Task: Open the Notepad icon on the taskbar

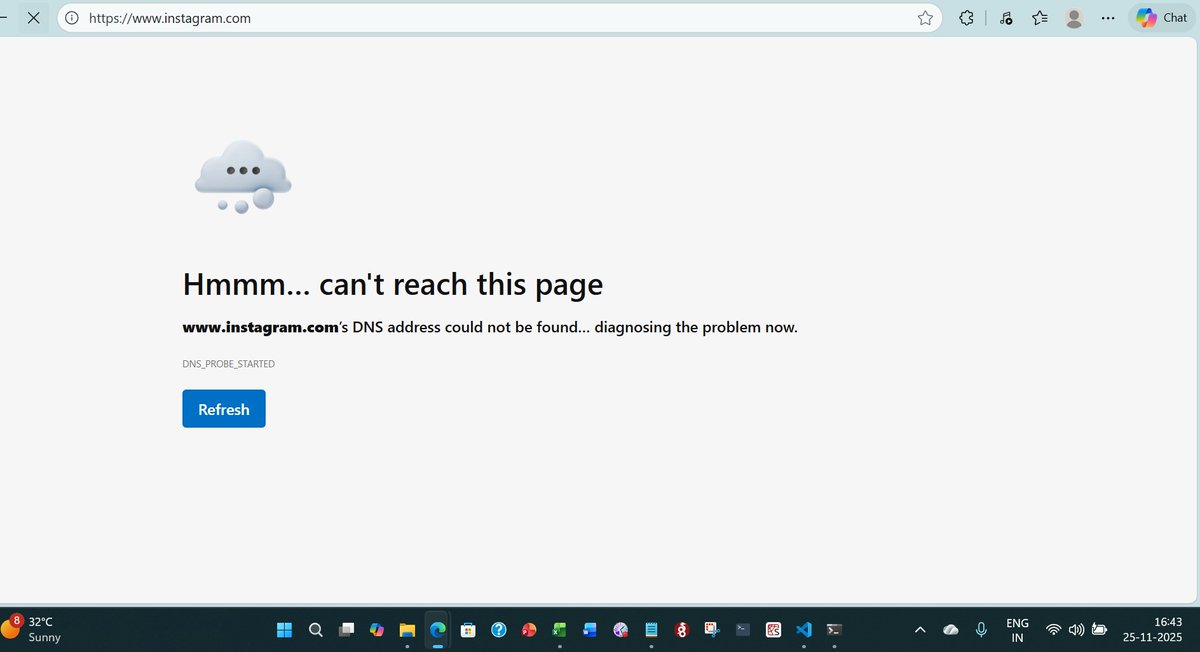Action: (x=651, y=630)
